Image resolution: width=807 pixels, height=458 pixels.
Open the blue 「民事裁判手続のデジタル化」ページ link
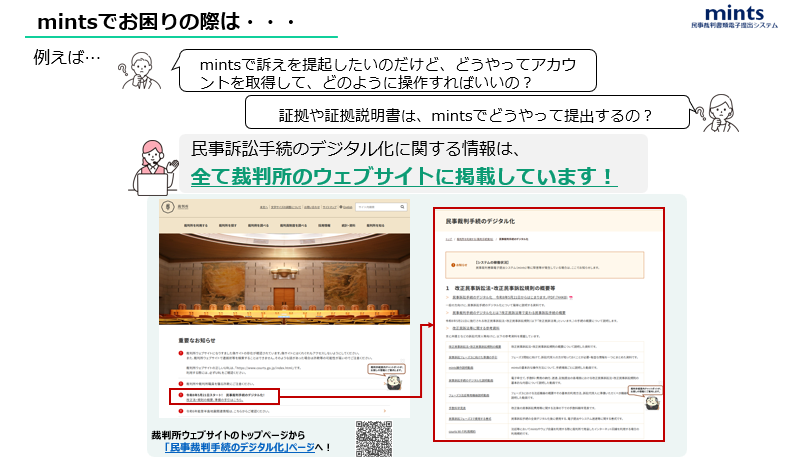click(240, 447)
